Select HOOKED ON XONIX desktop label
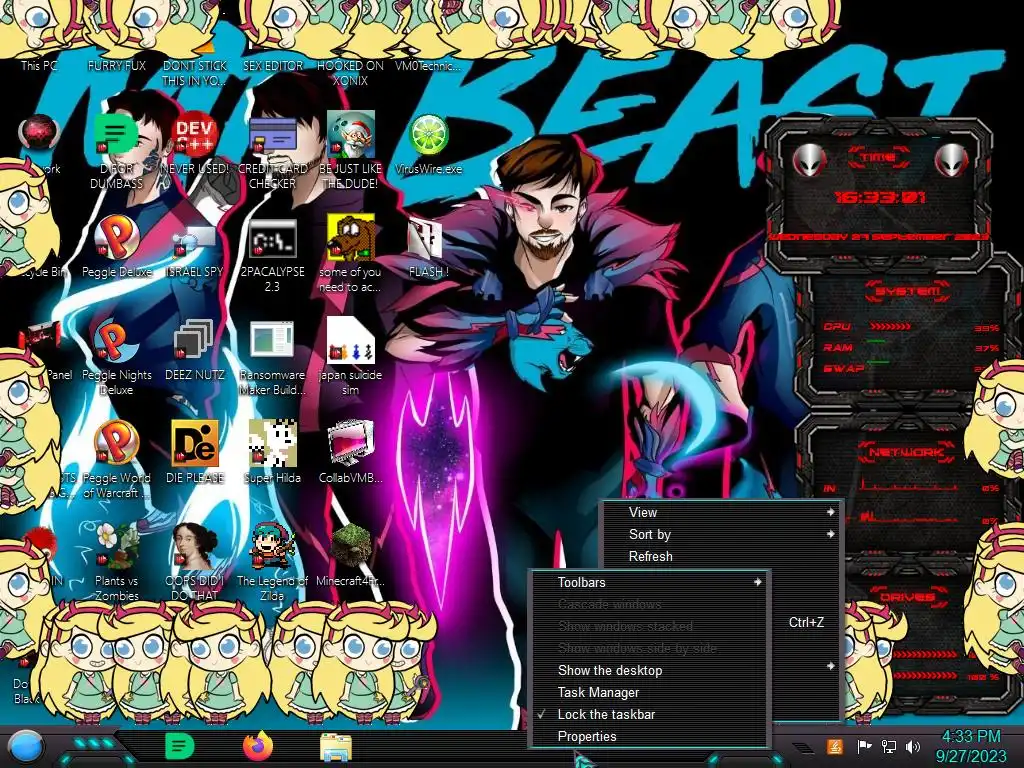This screenshot has height=768, width=1024. point(351,72)
